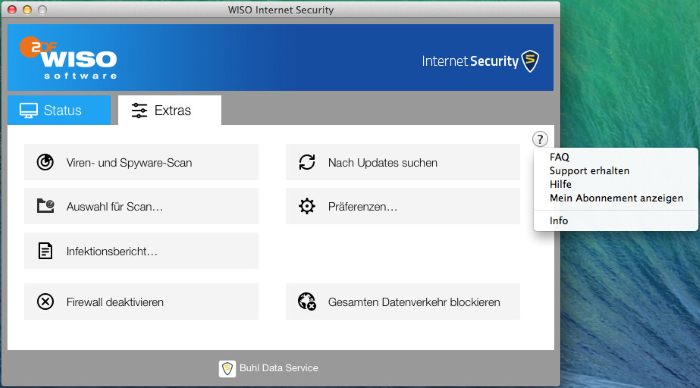Image resolution: width=700 pixels, height=388 pixels.
Task: Disable firewall via Firewall deaktivieren
Action: [141, 301]
